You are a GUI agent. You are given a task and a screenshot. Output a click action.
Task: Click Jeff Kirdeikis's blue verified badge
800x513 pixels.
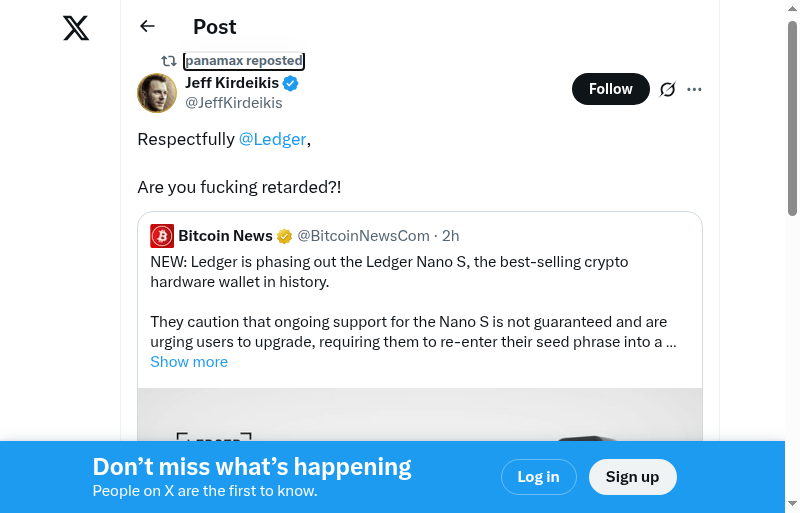click(x=291, y=83)
